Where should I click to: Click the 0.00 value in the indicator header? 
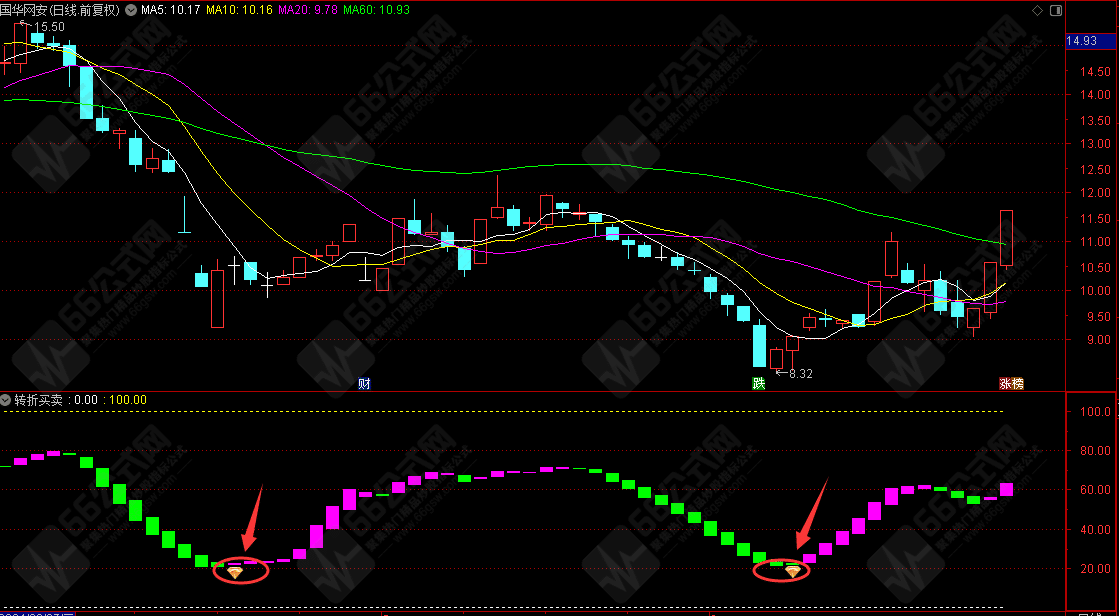click(86, 400)
